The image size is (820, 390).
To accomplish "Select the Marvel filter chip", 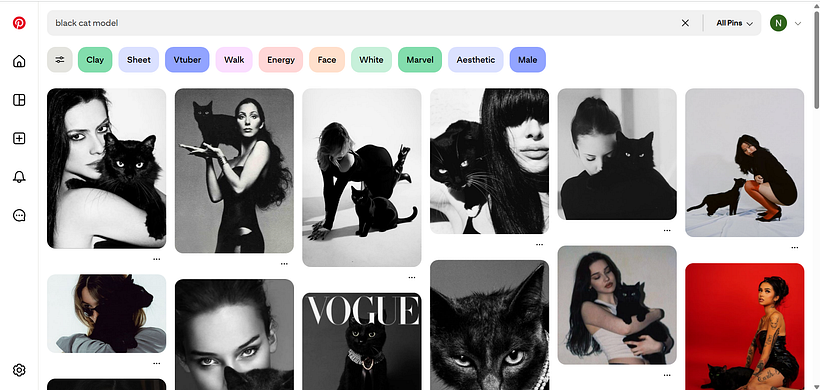I will [x=420, y=60].
